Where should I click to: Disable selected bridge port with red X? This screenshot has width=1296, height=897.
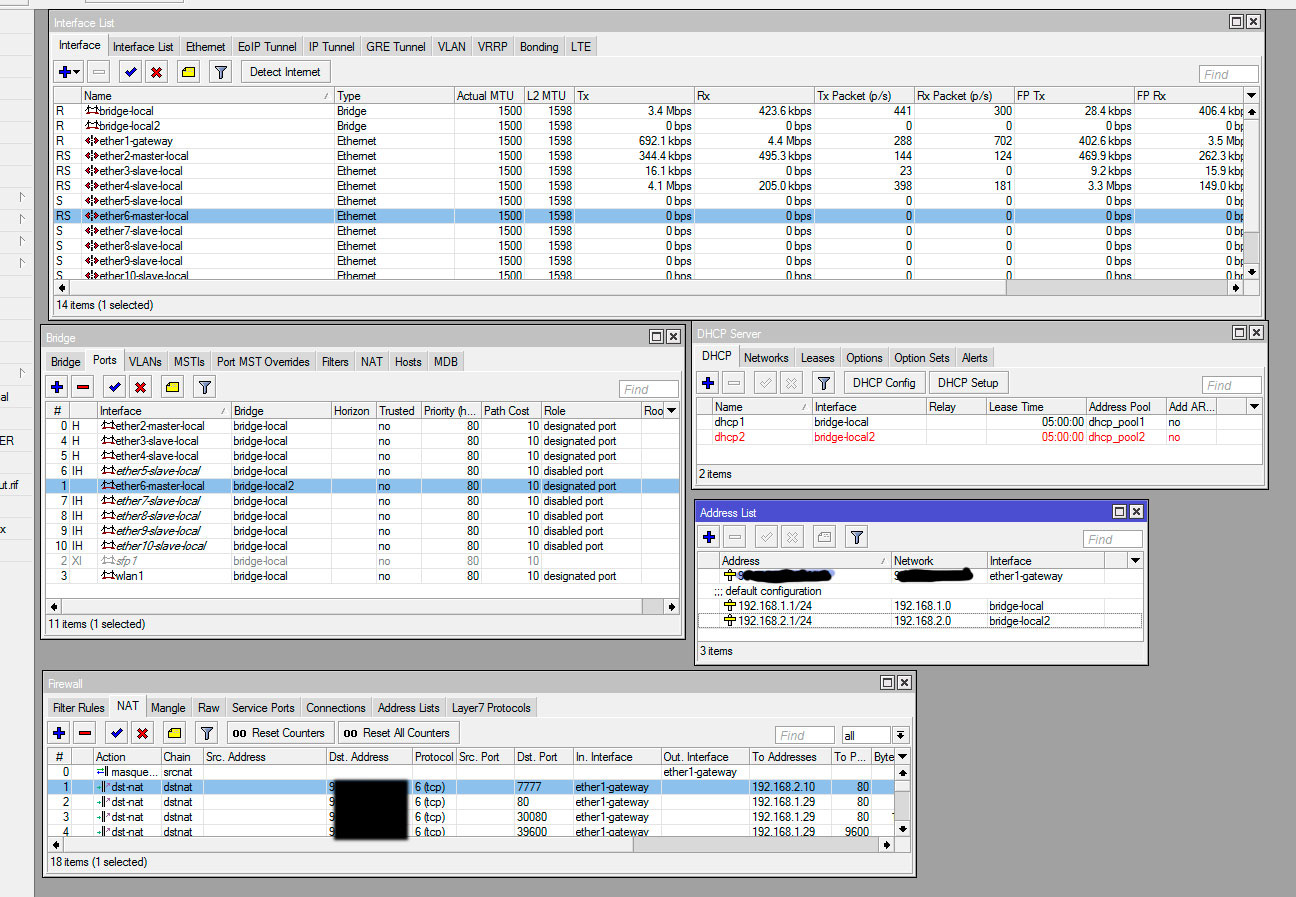point(141,387)
